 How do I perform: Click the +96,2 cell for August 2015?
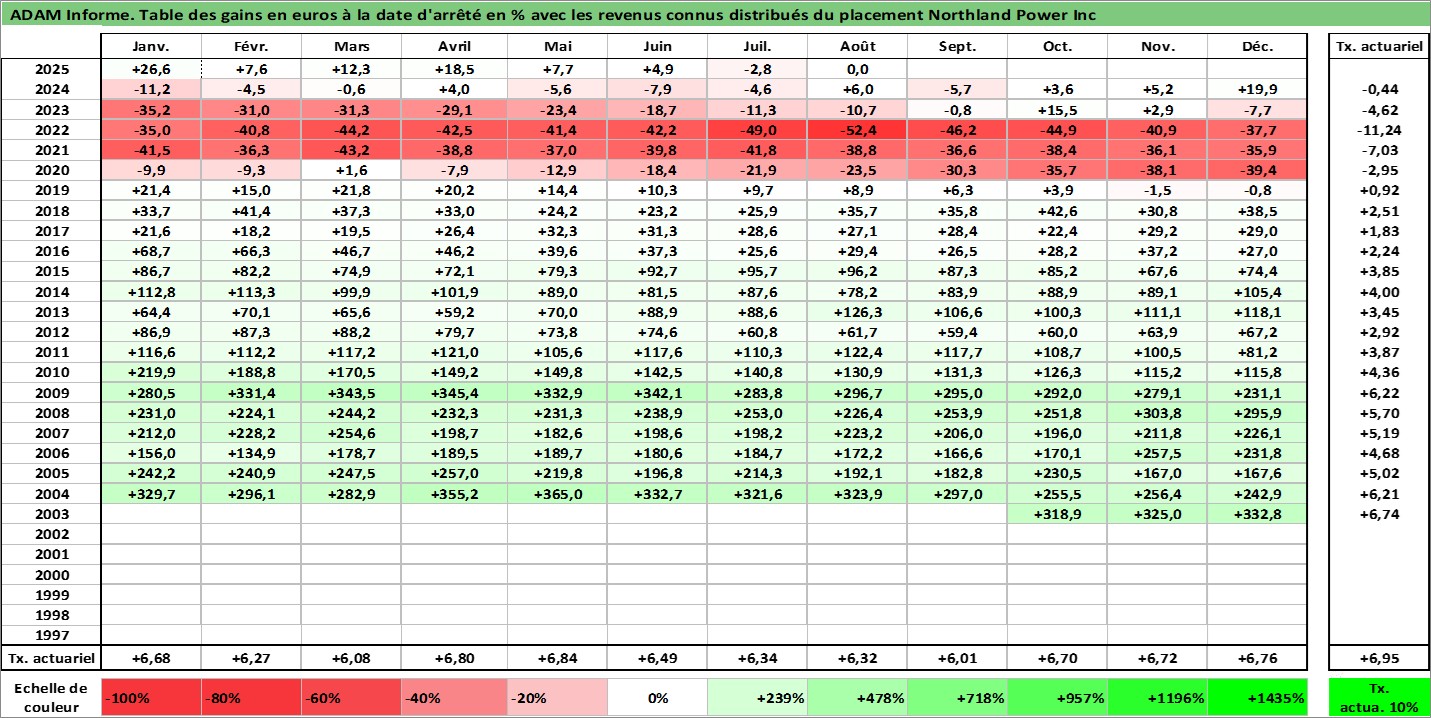pyautogui.click(x=858, y=271)
